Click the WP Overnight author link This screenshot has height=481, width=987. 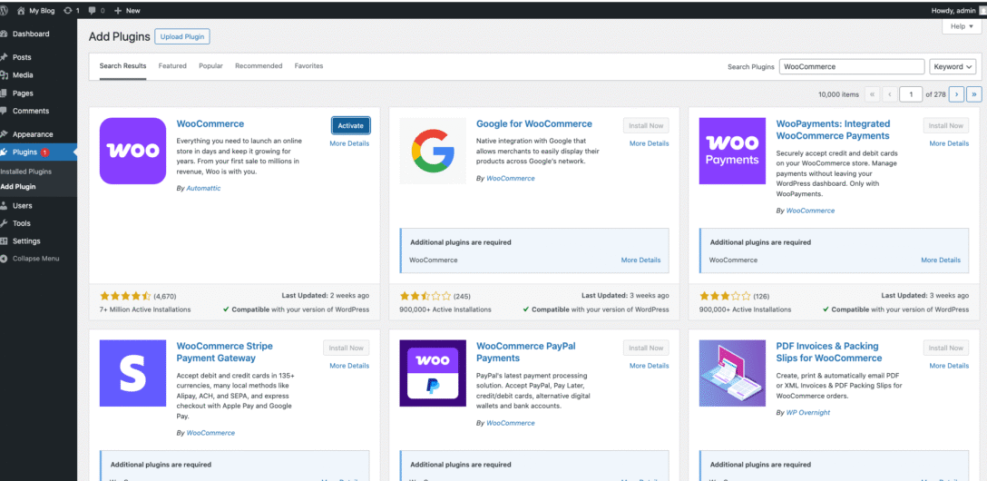click(x=808, y=413)
